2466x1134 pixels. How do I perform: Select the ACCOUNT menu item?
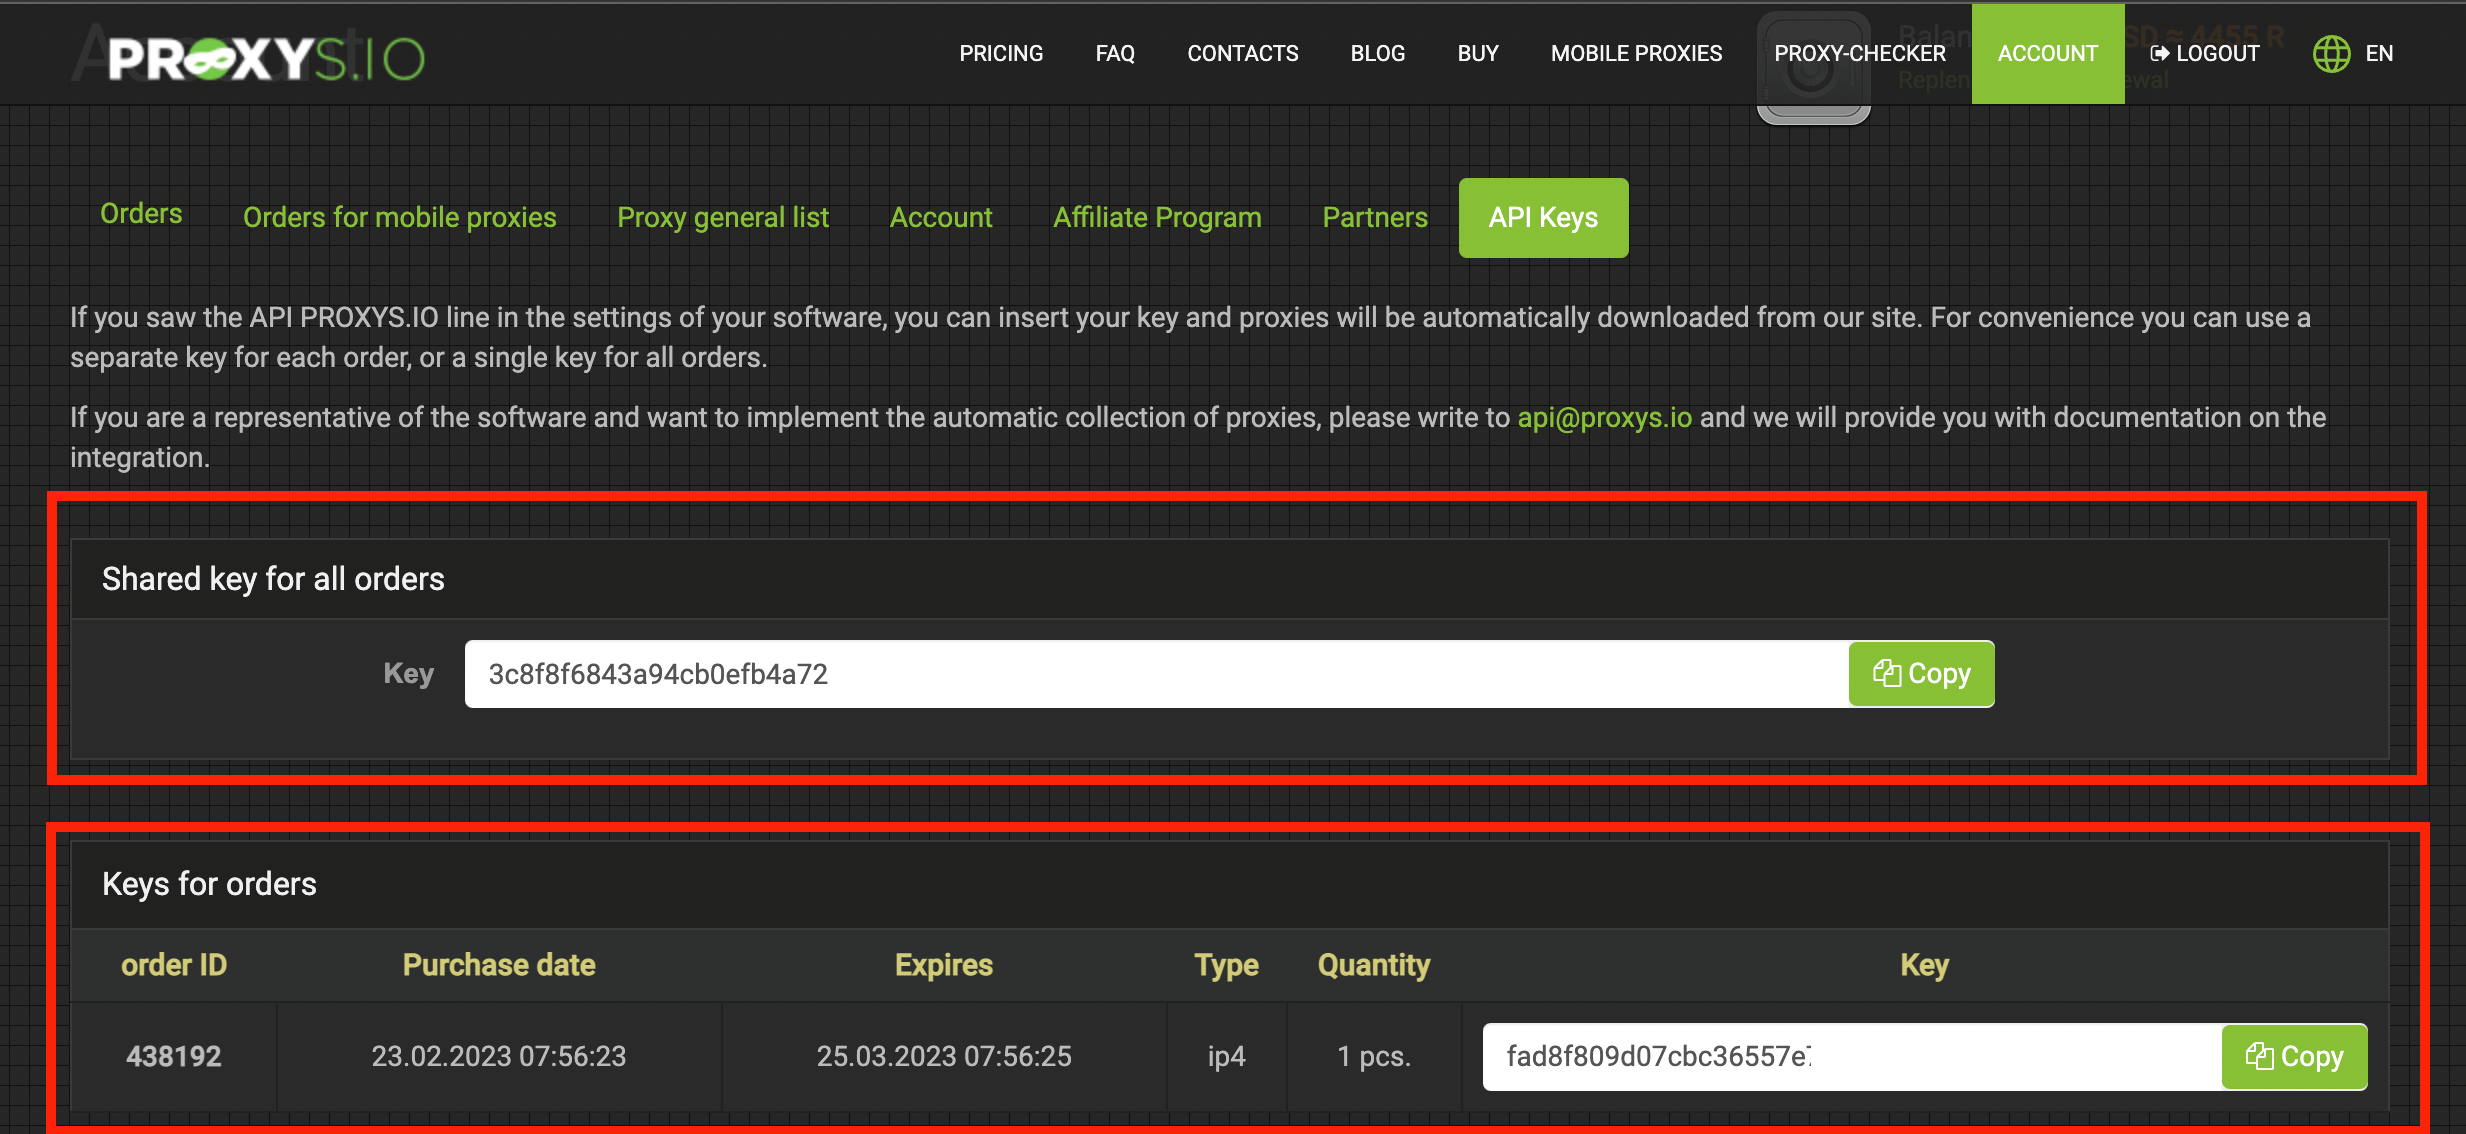2048,54
